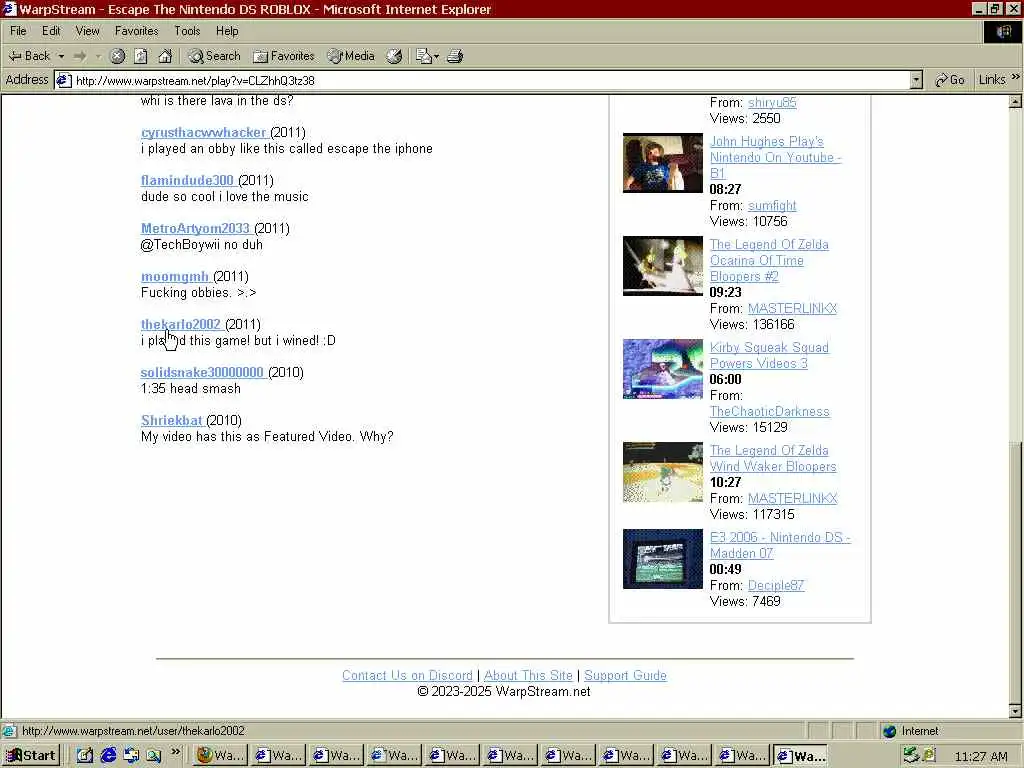Click the History toolbar icon
The image size is (1024, 768).
394,56
